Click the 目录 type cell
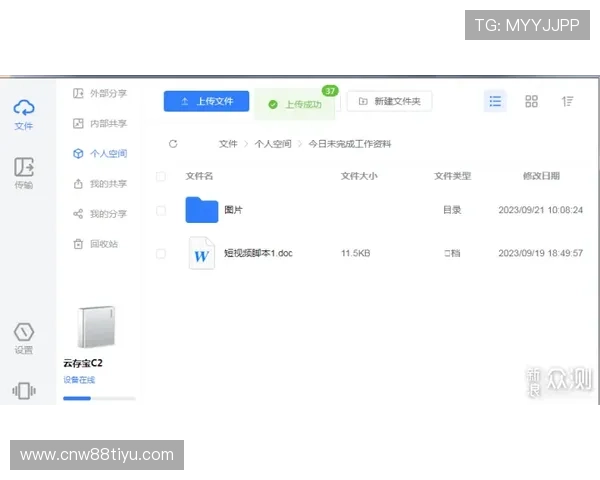The image size is (600, 480). click(452, 210)
